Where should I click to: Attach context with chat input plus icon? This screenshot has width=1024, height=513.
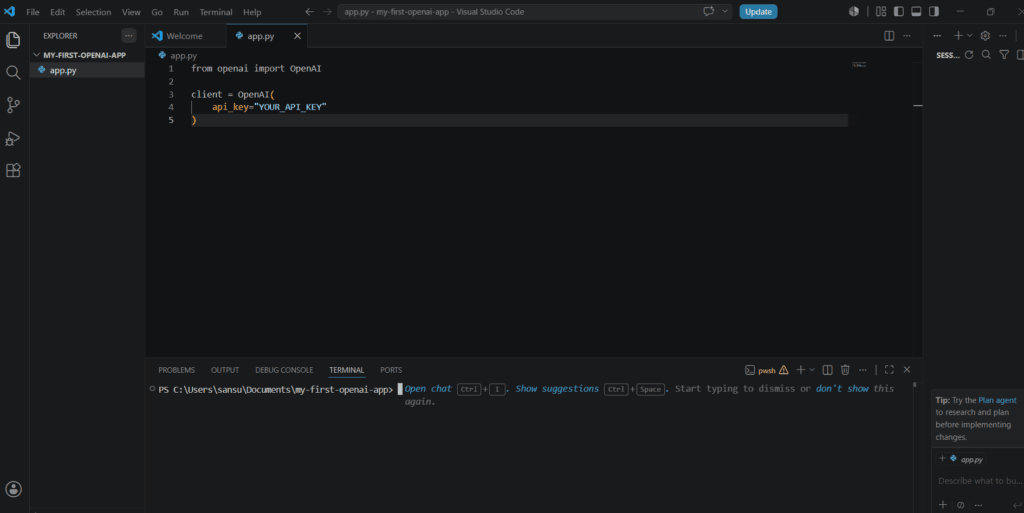[x=942, y=505]
